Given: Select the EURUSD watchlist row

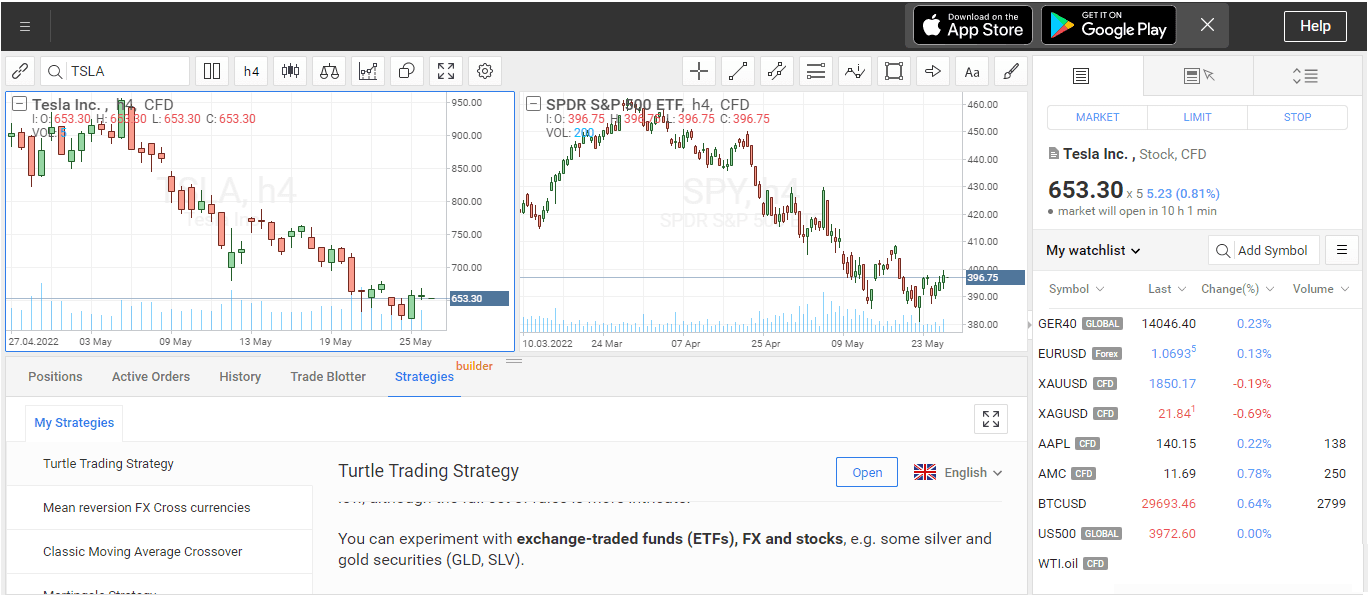Looking at the screenshot, I should pos(1196,353).
